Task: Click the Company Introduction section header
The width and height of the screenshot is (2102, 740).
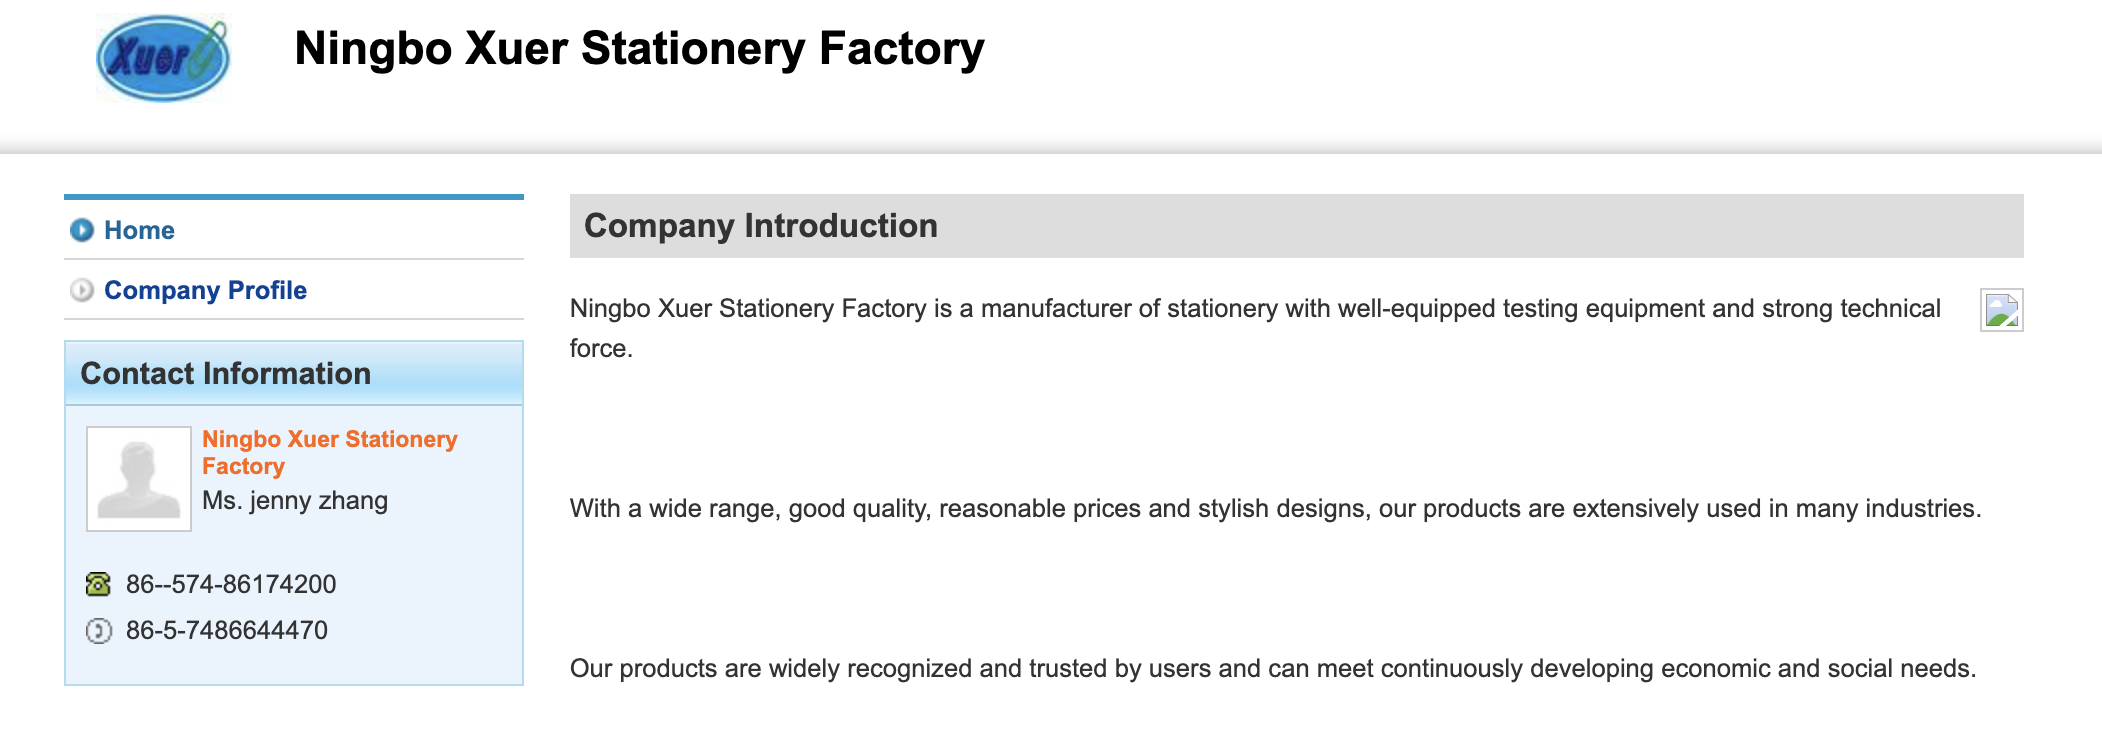Action: [1297, 226]
